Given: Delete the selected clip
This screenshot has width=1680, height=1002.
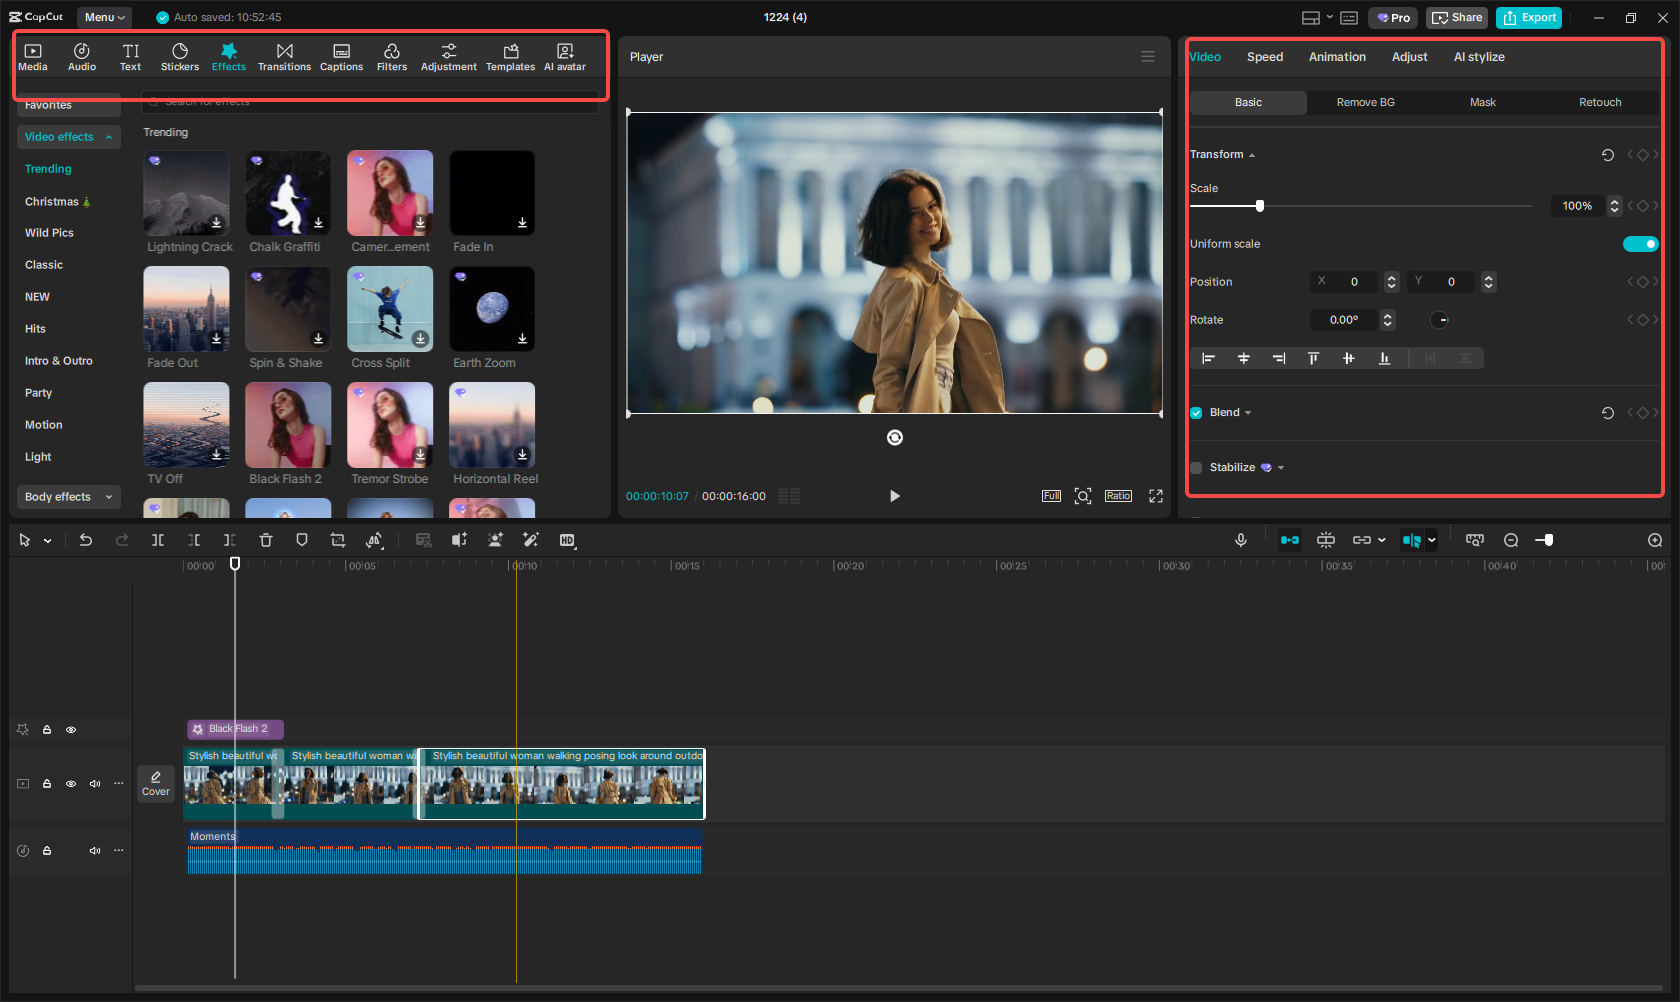Looking at the screenshot, I should [265, 540].
